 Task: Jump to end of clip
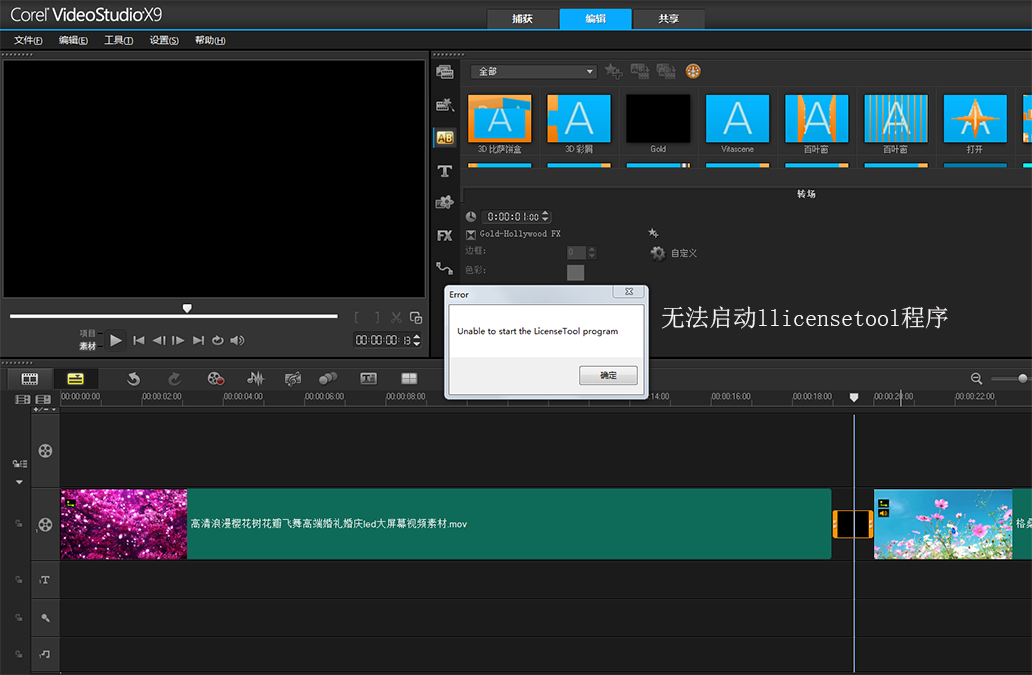tap(198, 340)
